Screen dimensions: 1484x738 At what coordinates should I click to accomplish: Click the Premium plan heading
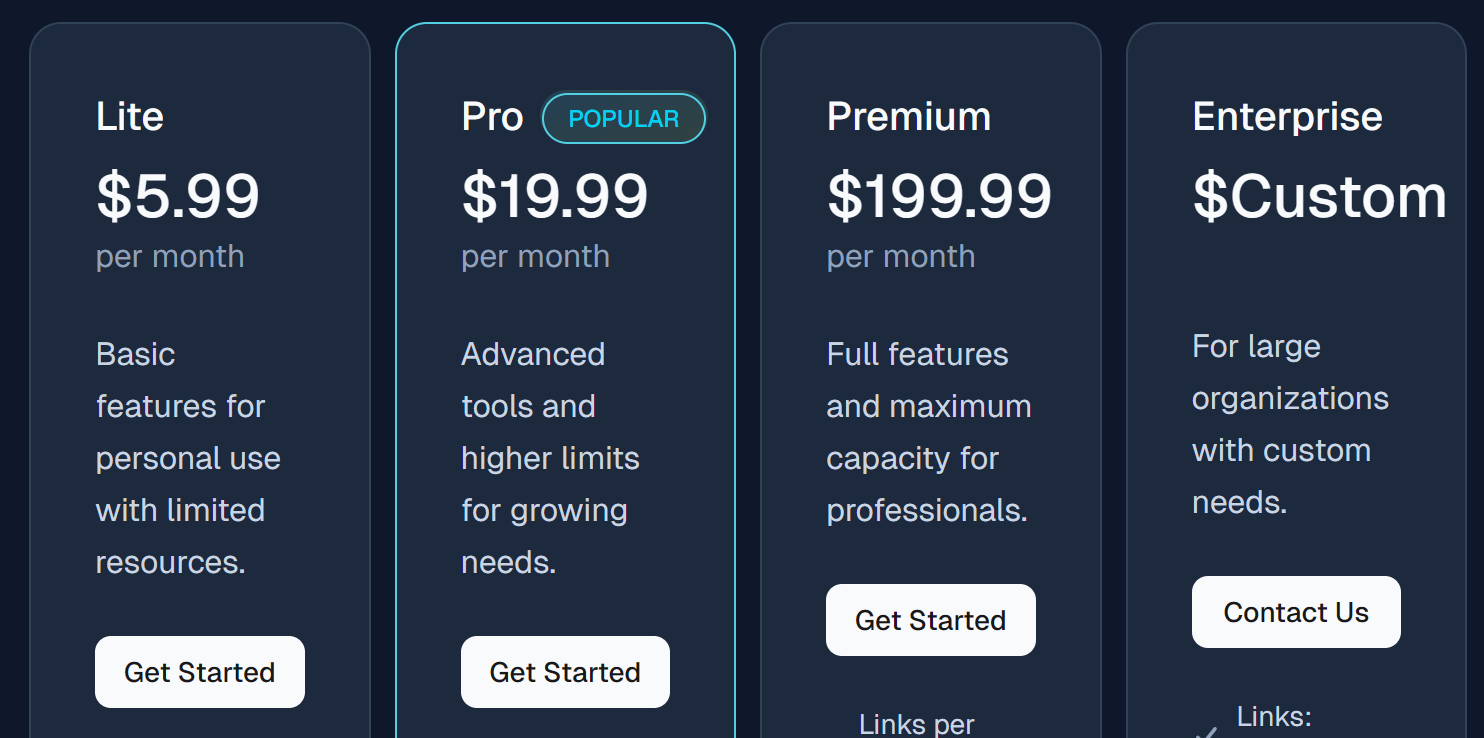(x=908, y=117)
